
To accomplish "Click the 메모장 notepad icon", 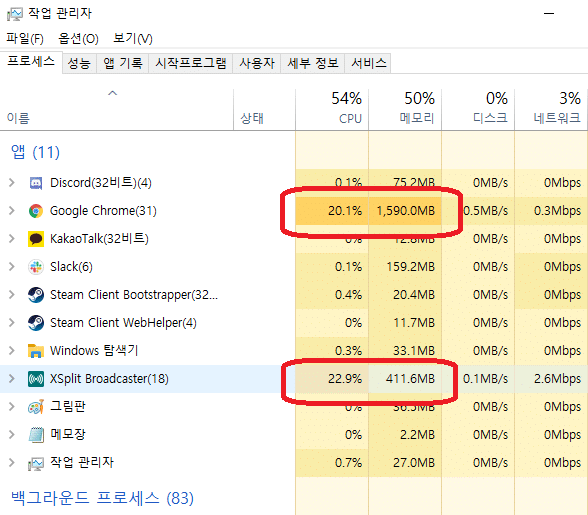I will pyautogui.click(x=36, y=435).
